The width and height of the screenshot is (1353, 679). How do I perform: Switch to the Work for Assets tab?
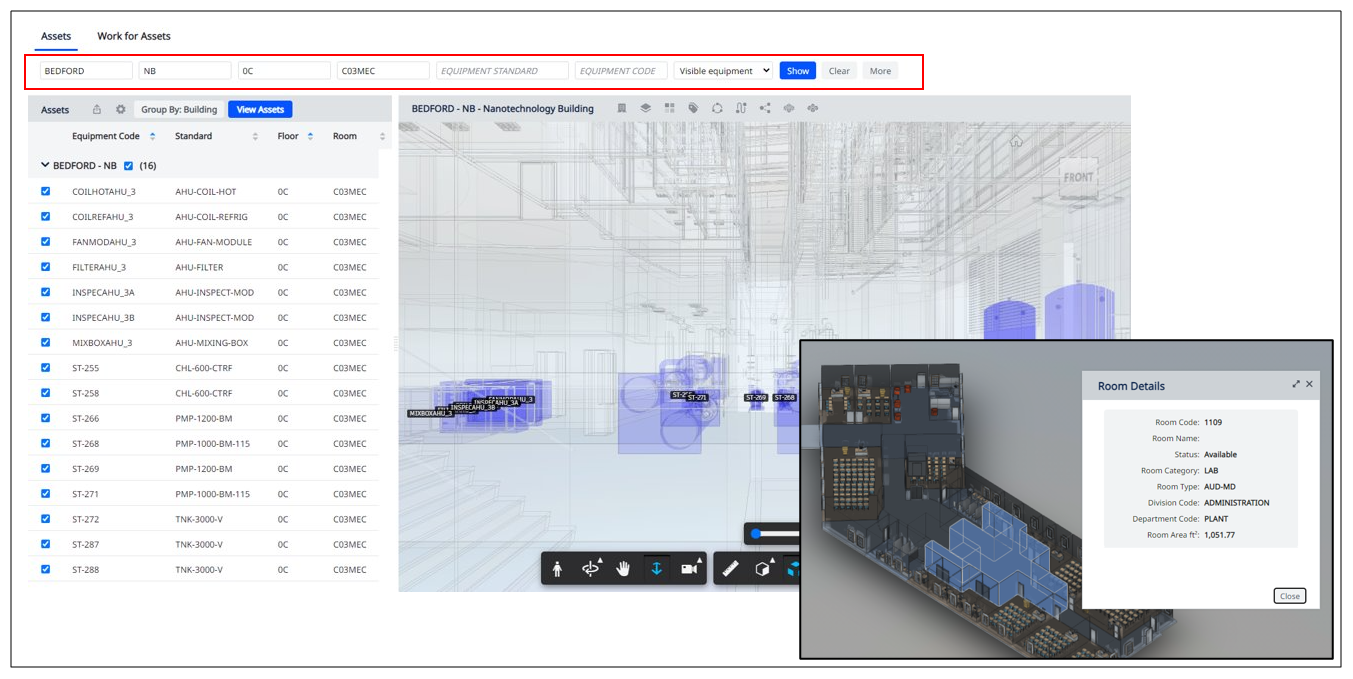point(134,36)
